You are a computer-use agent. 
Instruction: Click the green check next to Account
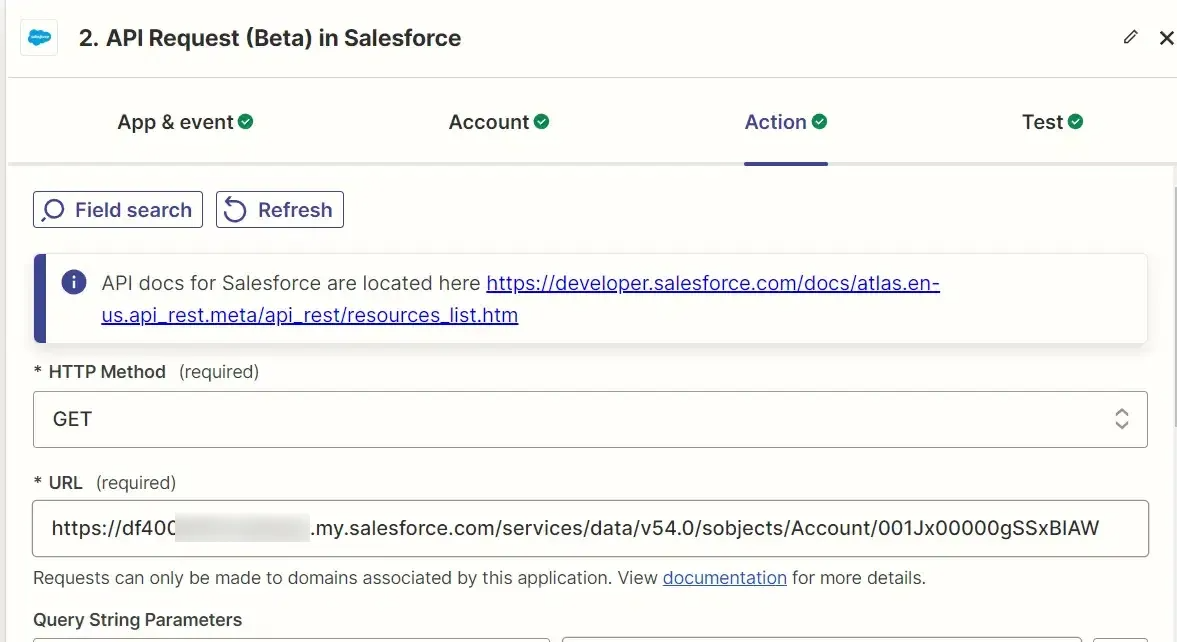tap(541, 122)
